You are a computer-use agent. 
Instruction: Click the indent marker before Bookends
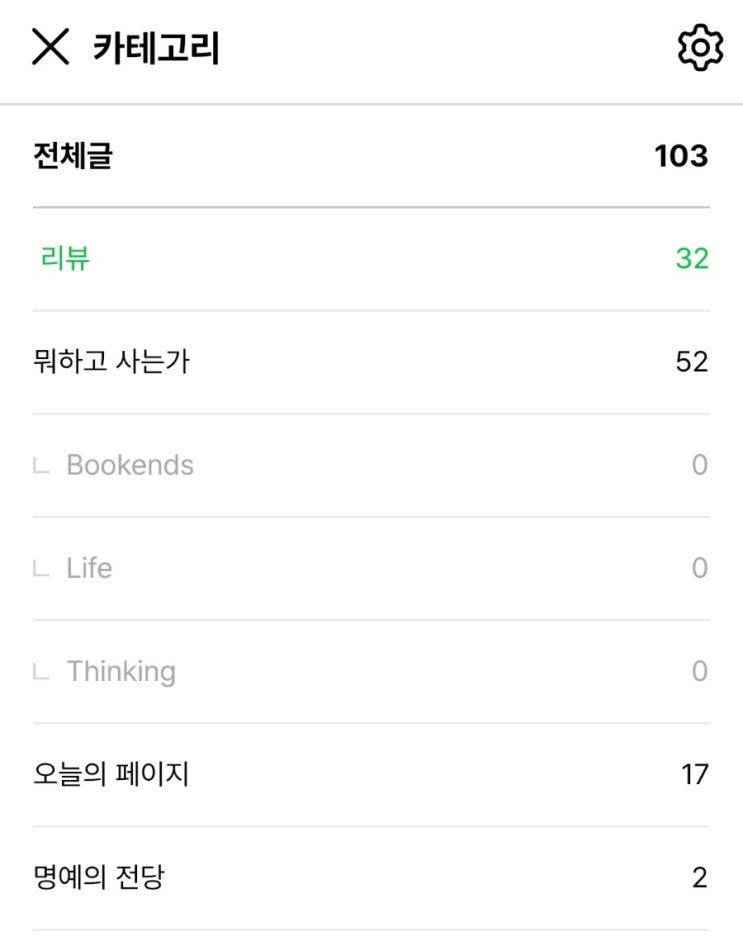[41, 466]
